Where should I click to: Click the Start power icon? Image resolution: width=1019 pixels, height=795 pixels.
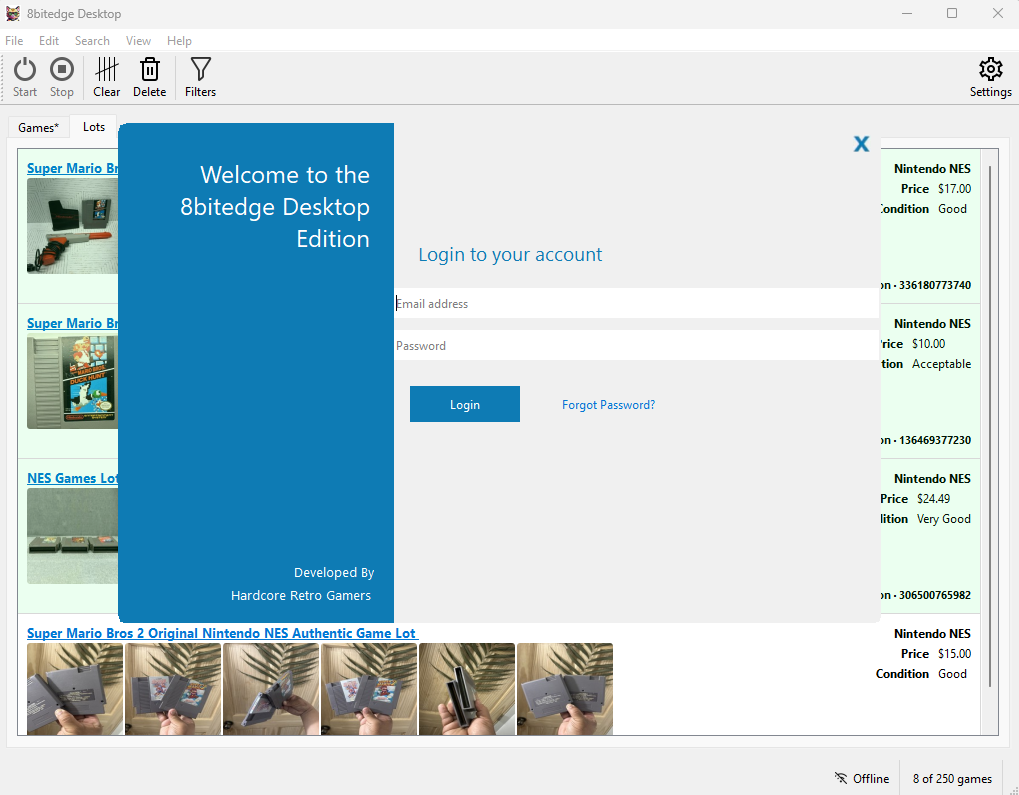click(x=25, y=70)
